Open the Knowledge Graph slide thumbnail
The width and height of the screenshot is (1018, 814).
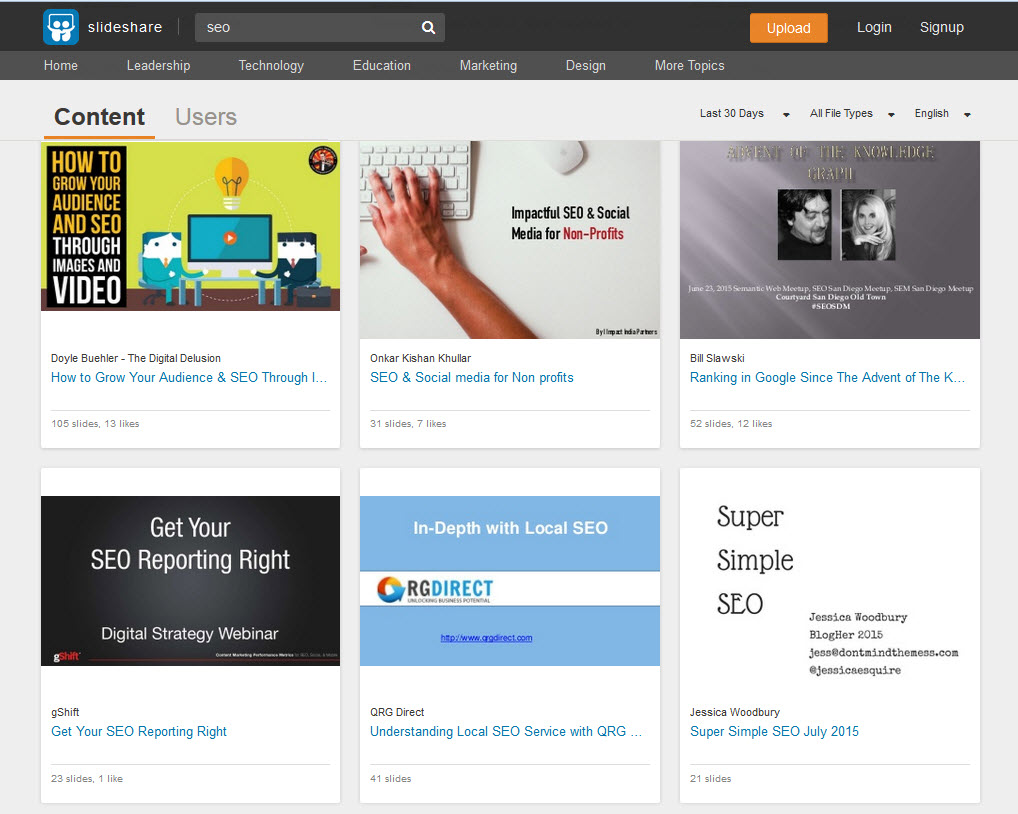click(830, 240)
